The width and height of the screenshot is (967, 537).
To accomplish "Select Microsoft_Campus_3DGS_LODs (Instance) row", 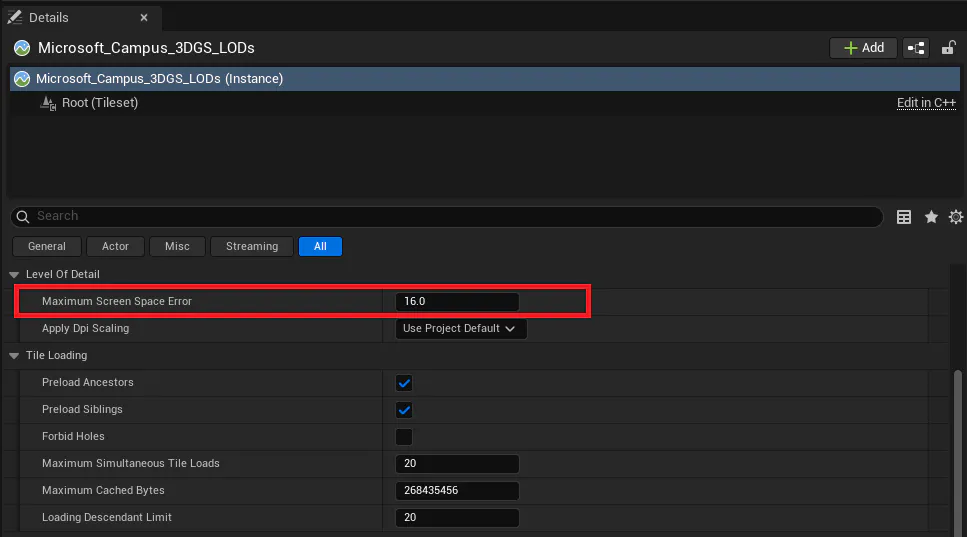I will point(485,79).
